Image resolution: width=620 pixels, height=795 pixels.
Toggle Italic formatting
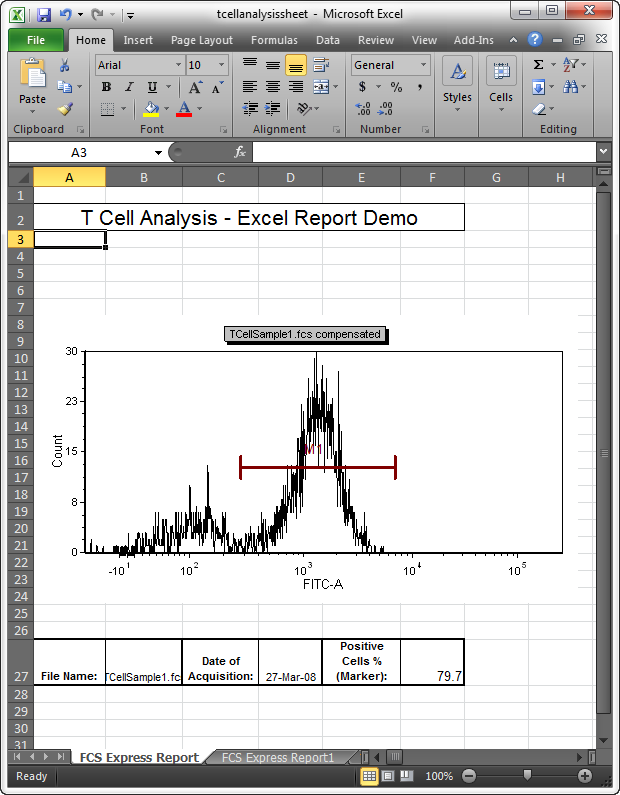(x=129, y=87)
